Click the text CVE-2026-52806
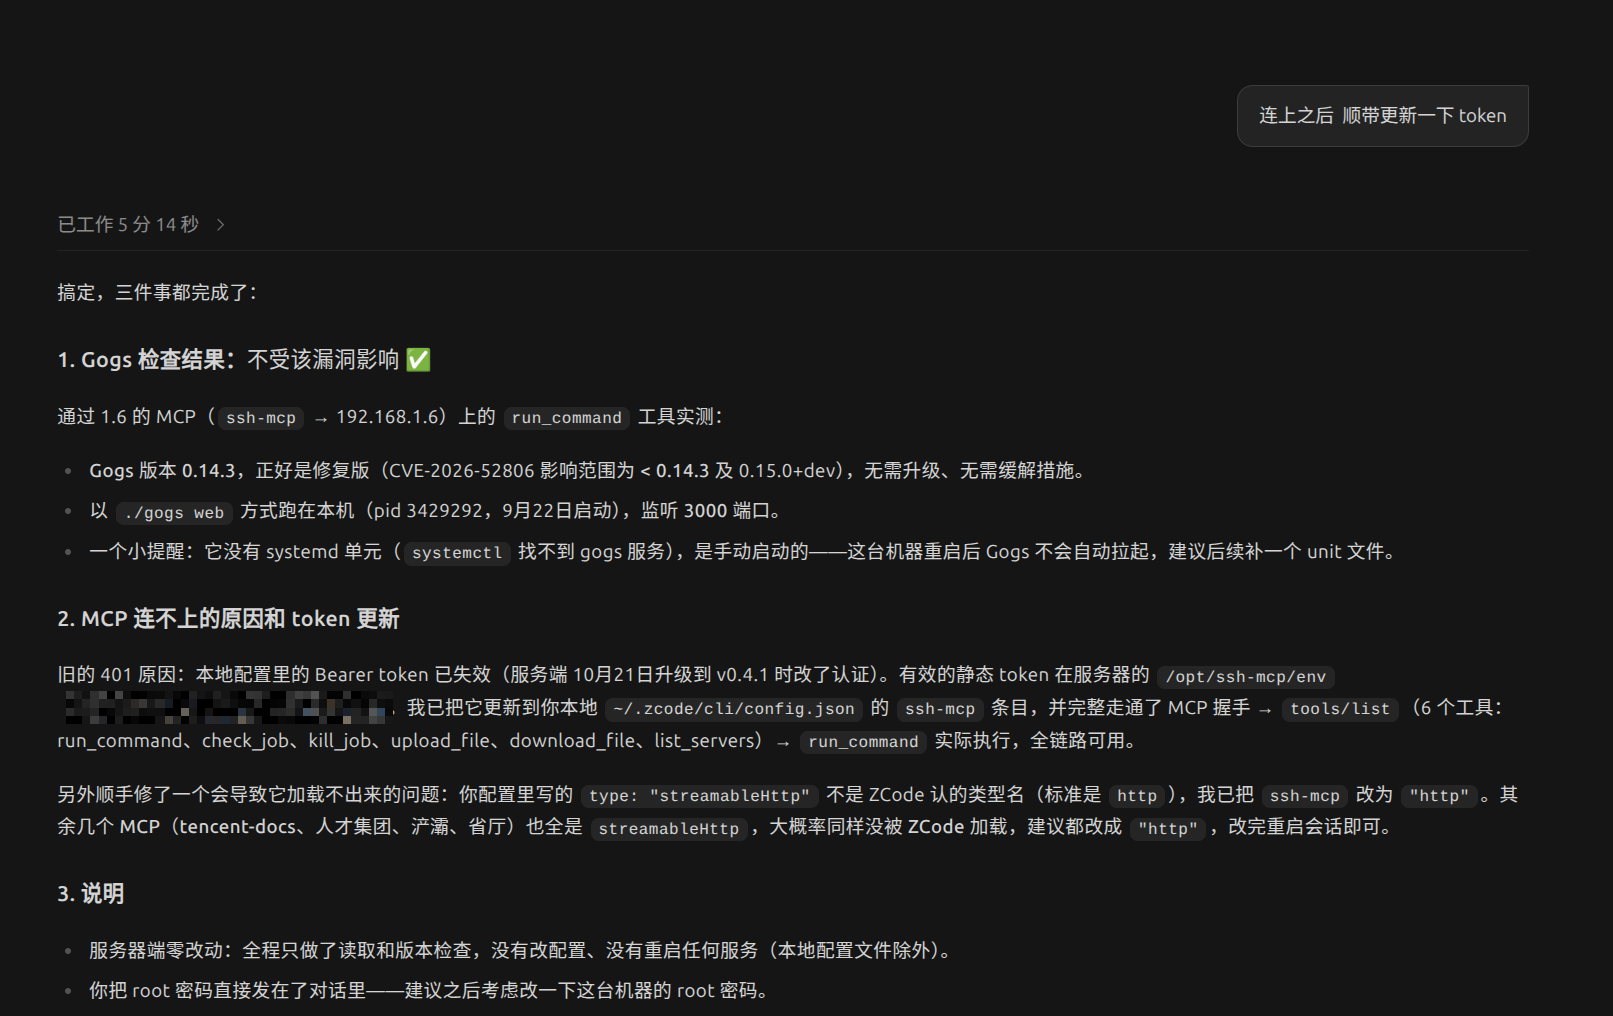Image resolution: width=1613 pixels, height=1016 pixels. click(462, 471)
